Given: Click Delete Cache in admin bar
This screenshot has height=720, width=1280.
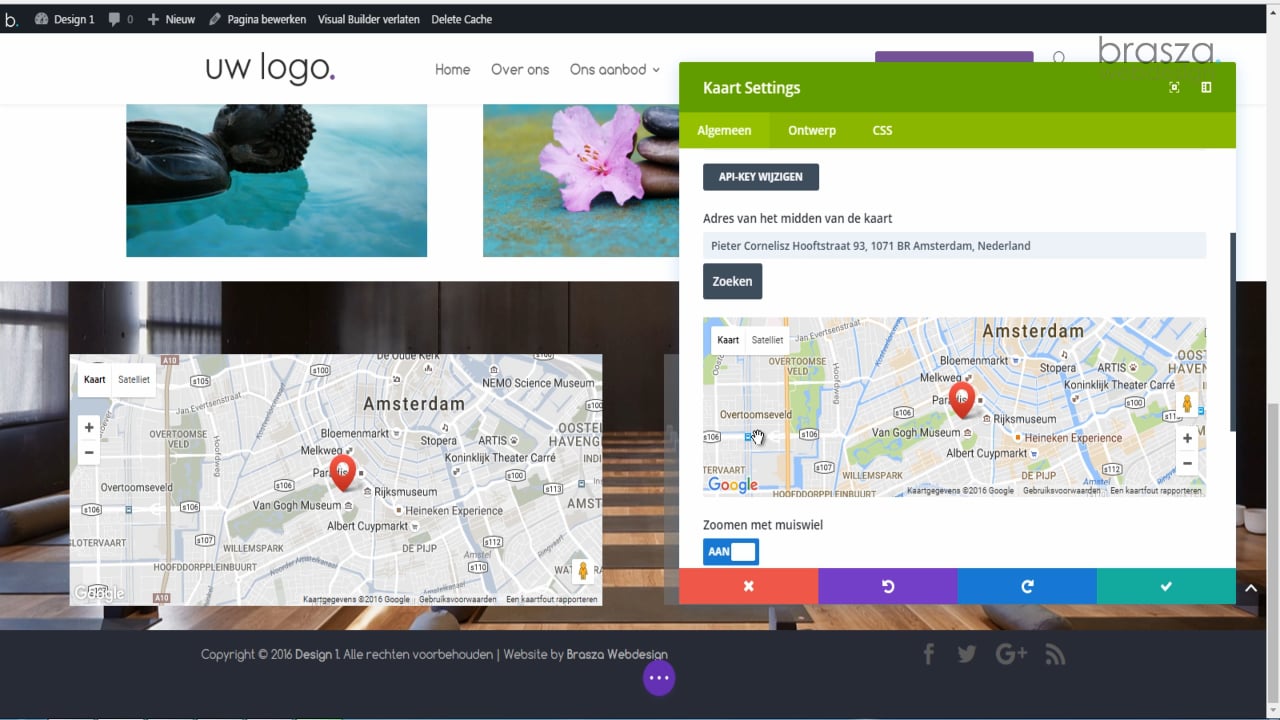Looking at the screenshot, I should [x=462, y=19].
